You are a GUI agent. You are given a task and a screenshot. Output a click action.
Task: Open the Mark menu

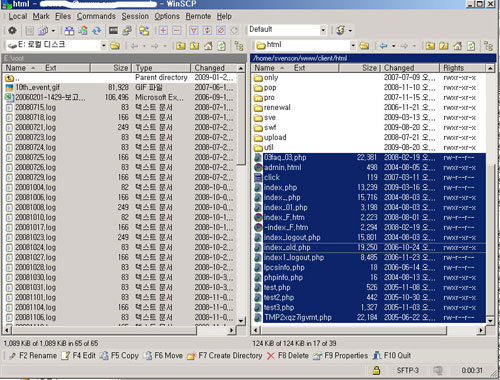click(41, 16)
